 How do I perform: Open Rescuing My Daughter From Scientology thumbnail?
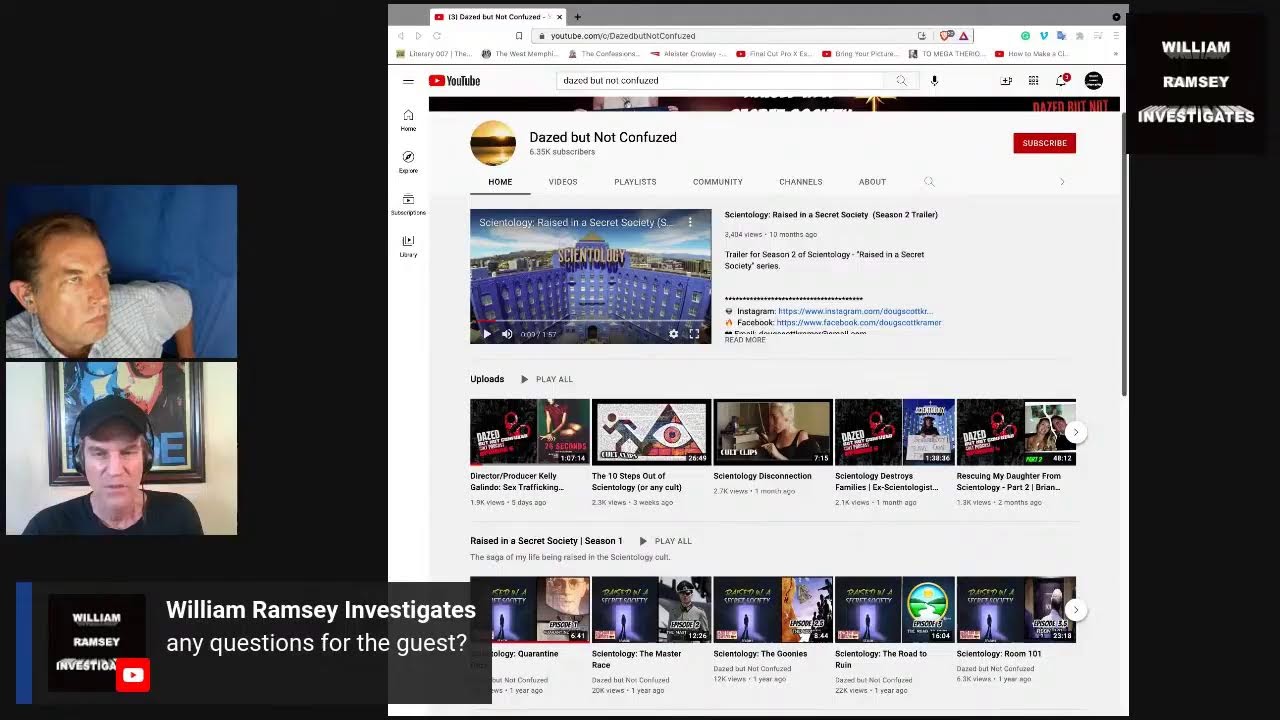[1016, 432]
